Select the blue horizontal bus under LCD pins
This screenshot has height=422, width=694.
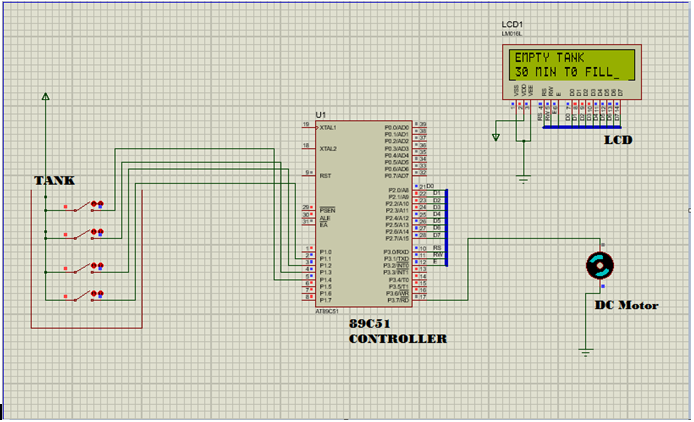pyautogui.click(x=582, y=128)
